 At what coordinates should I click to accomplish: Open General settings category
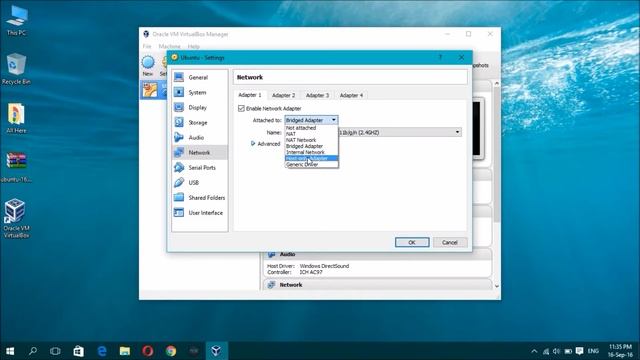pos(199,78)
